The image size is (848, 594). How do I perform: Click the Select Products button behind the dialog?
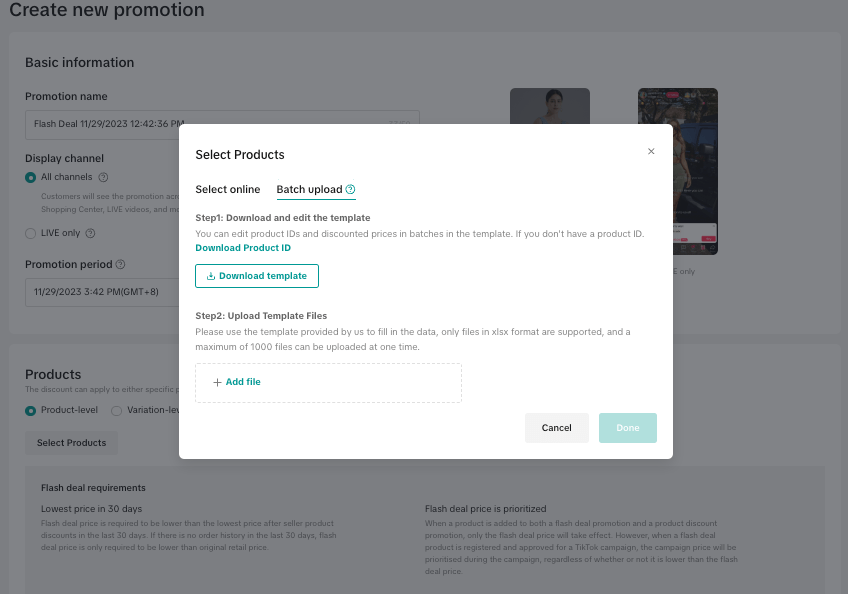[71, 442]
